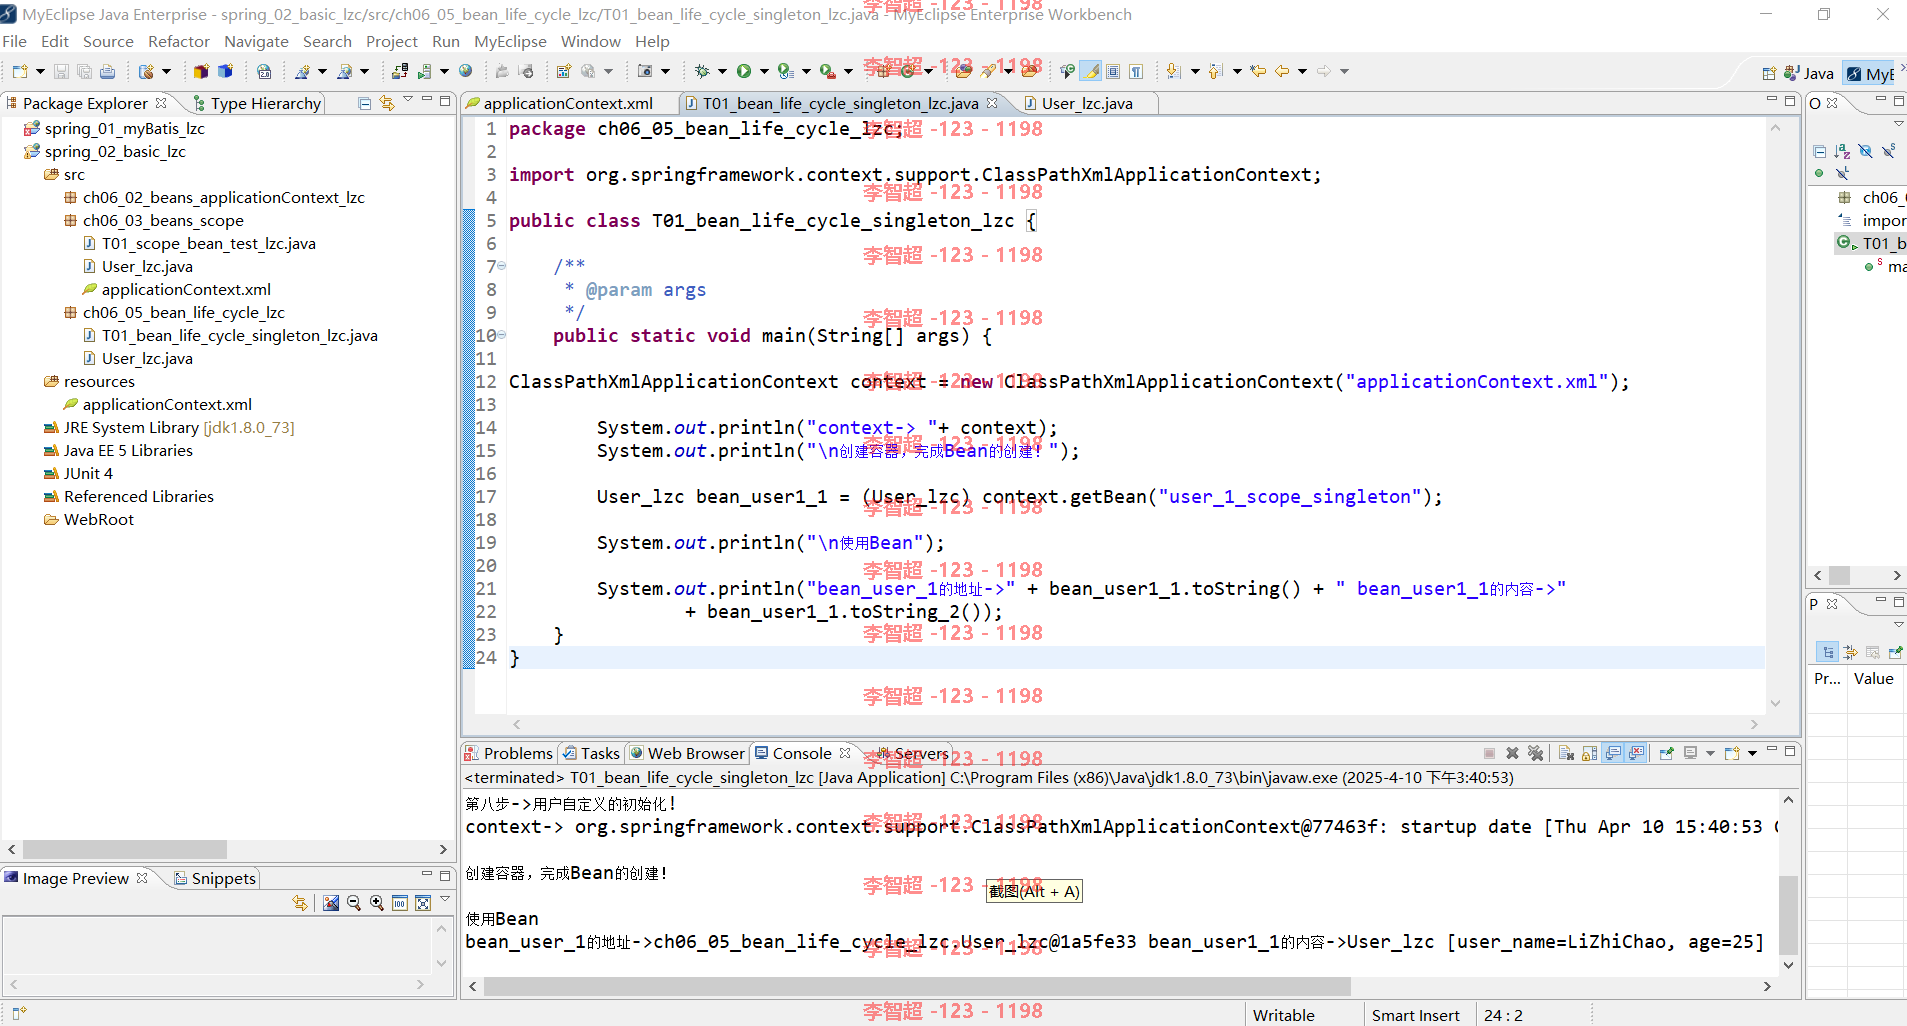
Task: Click editor line 24 closing brace
Action: click(515, 658)
